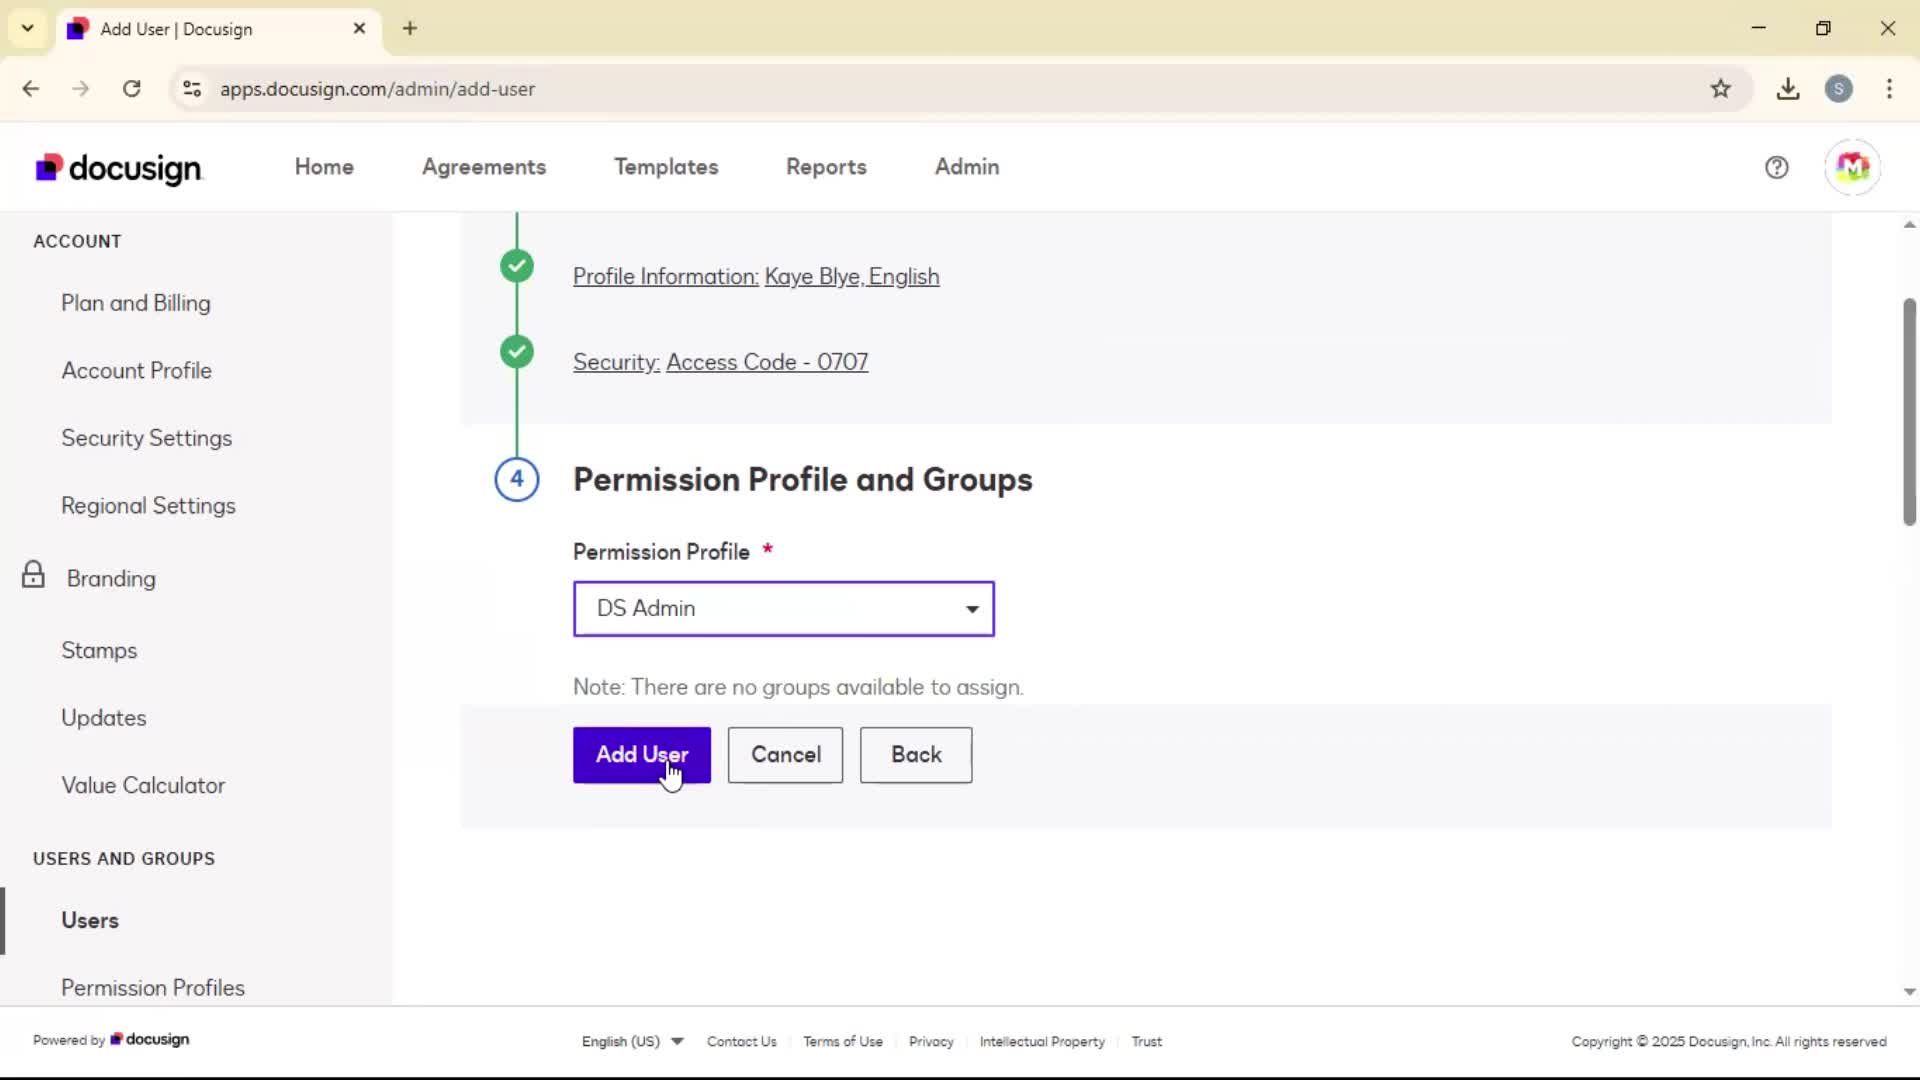Click the address bar URL
Screen dimensions: 1920x1080
378,89
